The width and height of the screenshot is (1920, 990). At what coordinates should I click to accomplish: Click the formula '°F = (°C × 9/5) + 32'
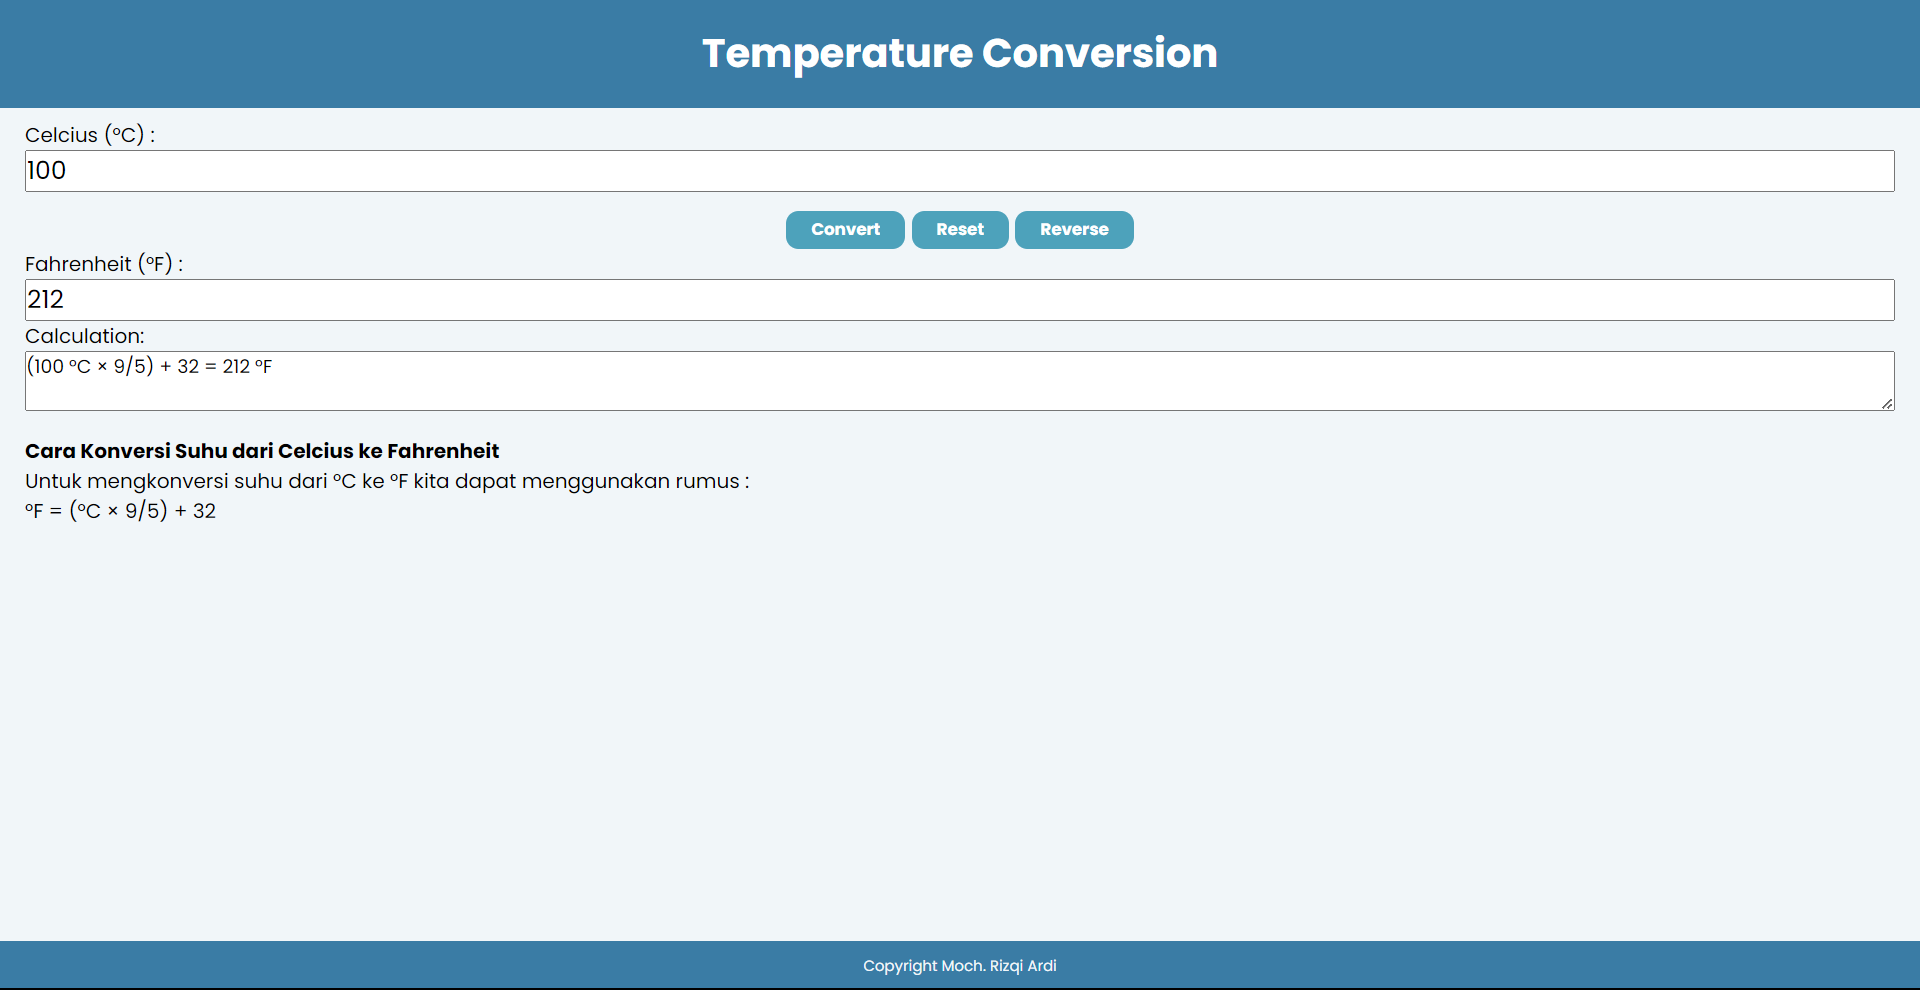click(120, 511)
